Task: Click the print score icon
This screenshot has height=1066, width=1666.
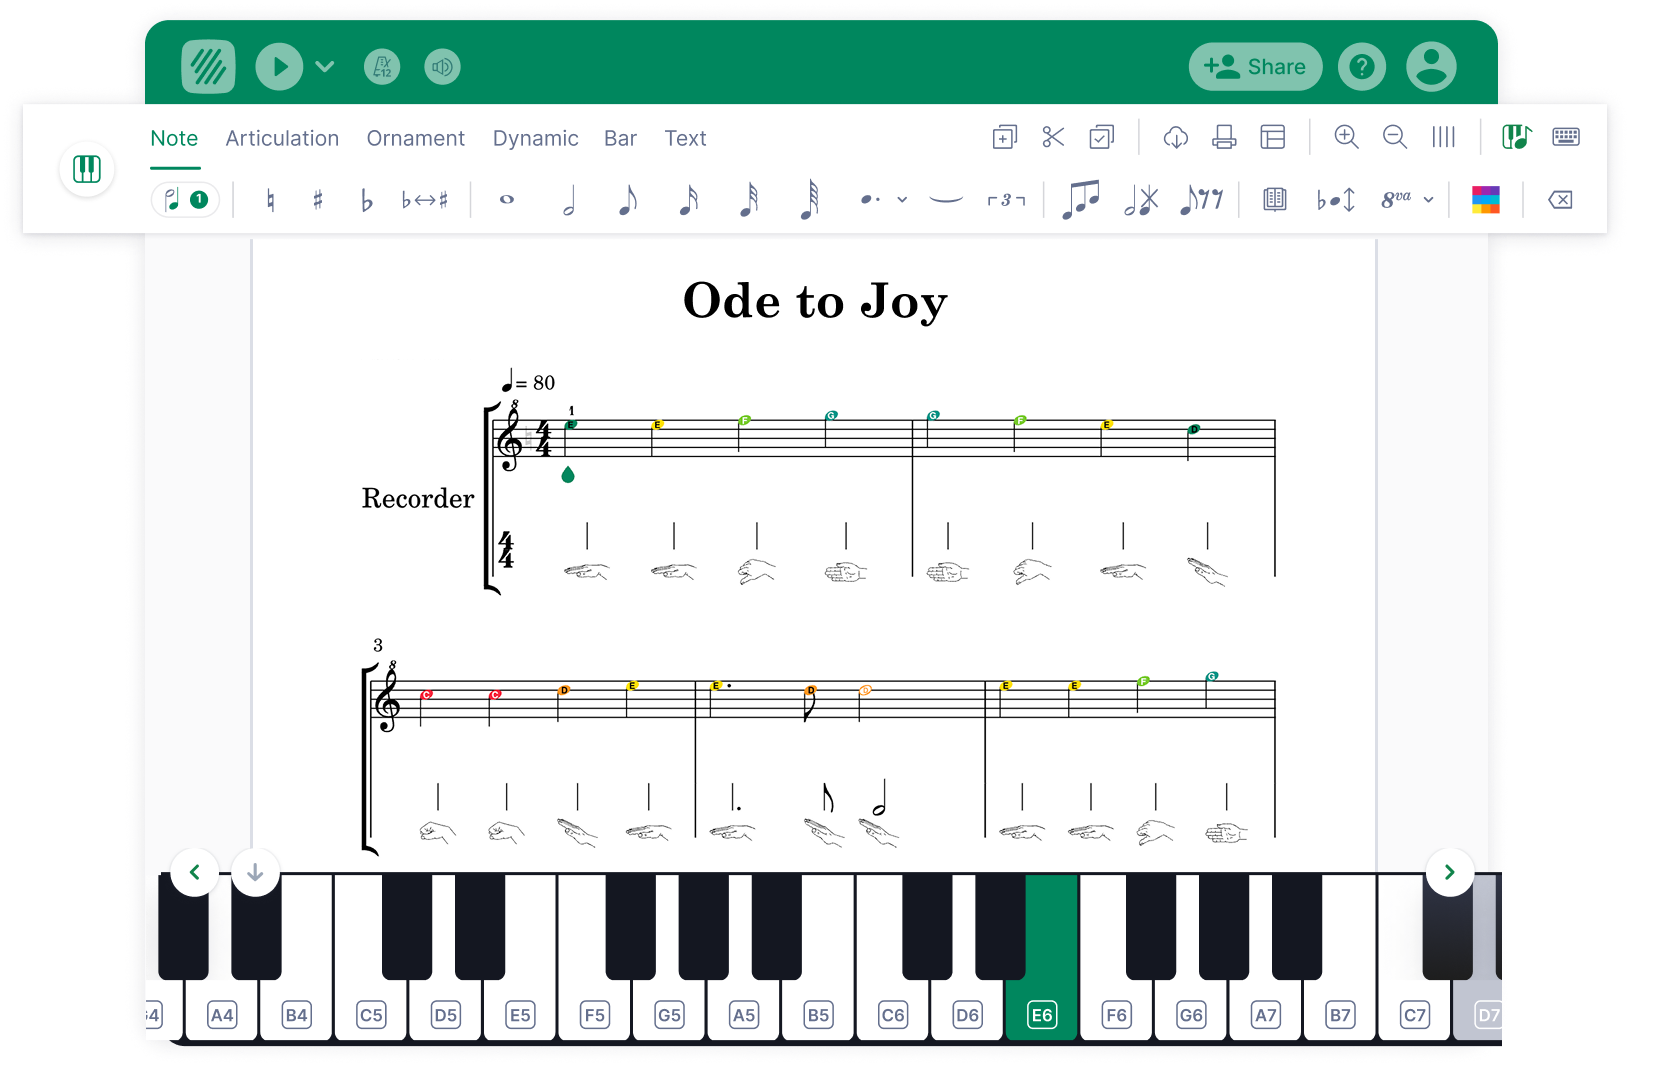Action: coord(1224,138)
